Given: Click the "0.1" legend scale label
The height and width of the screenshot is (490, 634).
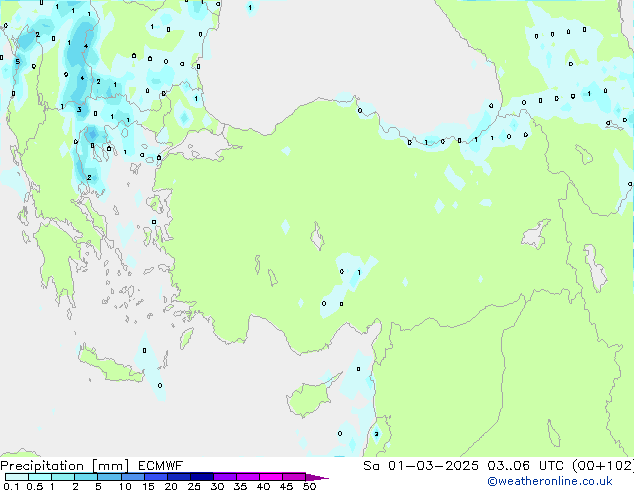Looking at the screenshot, I should (x=11, y=486).
